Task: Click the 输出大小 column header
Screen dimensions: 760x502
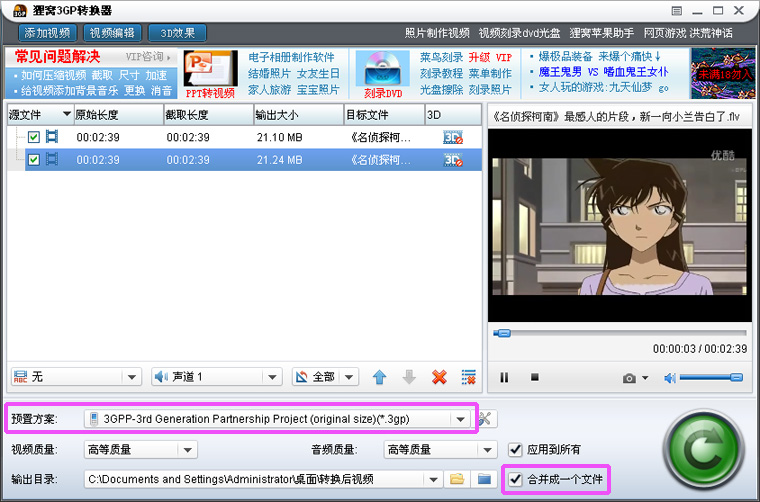Action: [x=299, y=115]
